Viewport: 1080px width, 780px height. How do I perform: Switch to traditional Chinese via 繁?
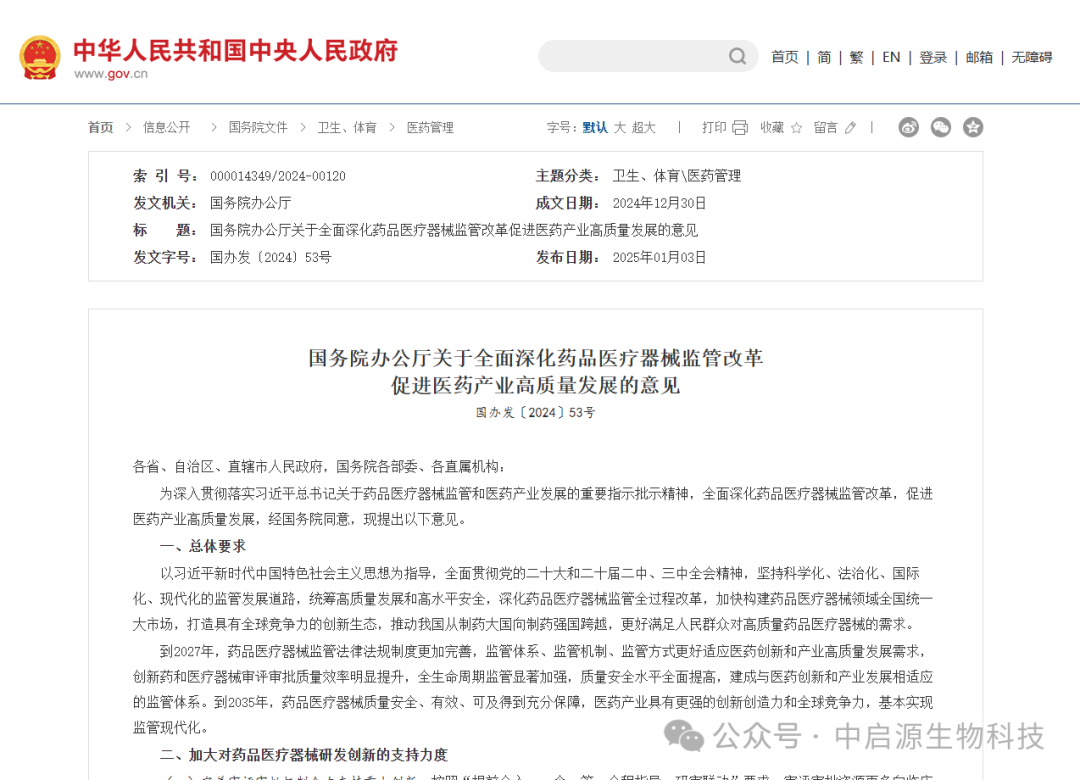click(857, 57)
